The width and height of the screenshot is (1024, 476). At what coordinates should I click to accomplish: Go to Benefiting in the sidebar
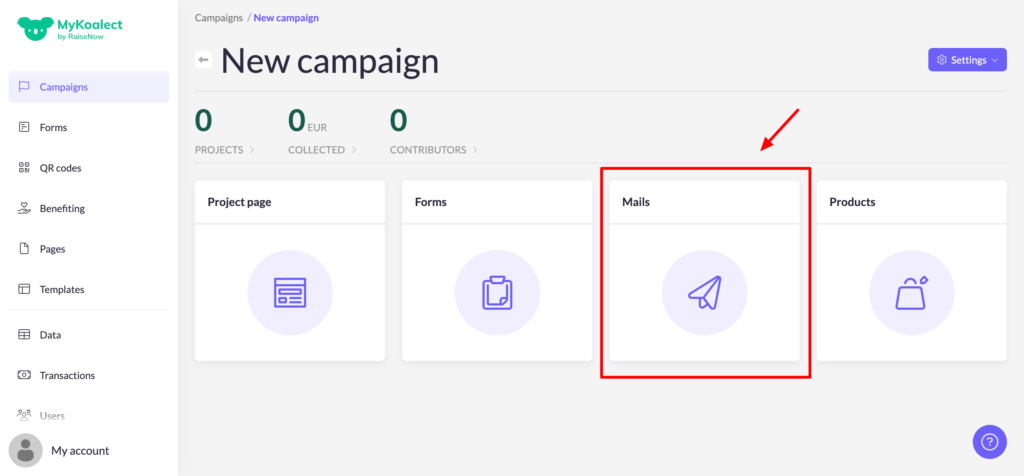pyautogui.click(x=62, y=208)
